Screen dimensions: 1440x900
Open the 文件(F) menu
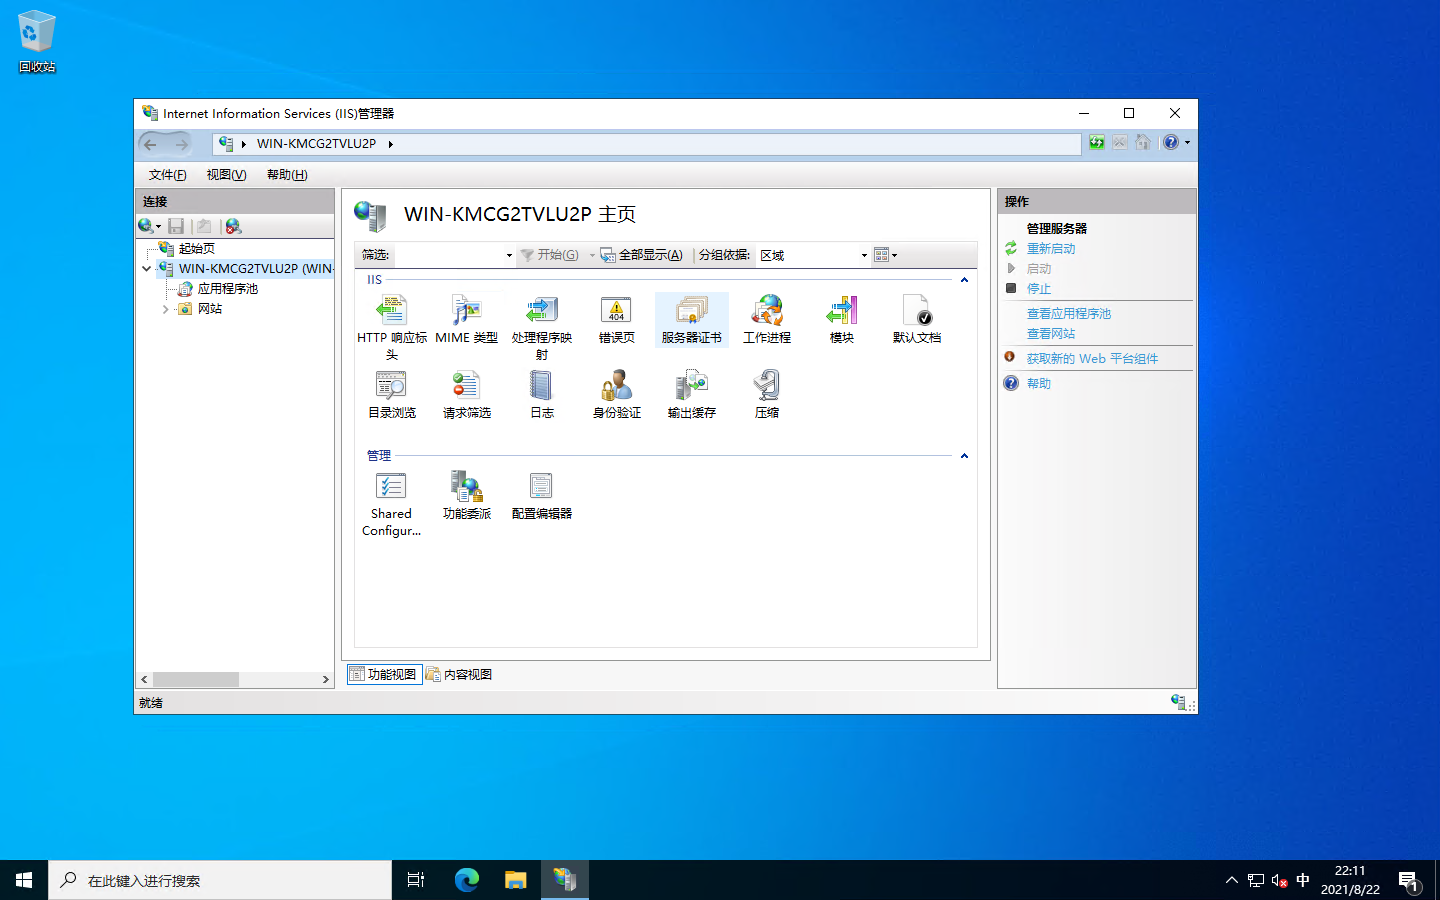coord(167,175)
